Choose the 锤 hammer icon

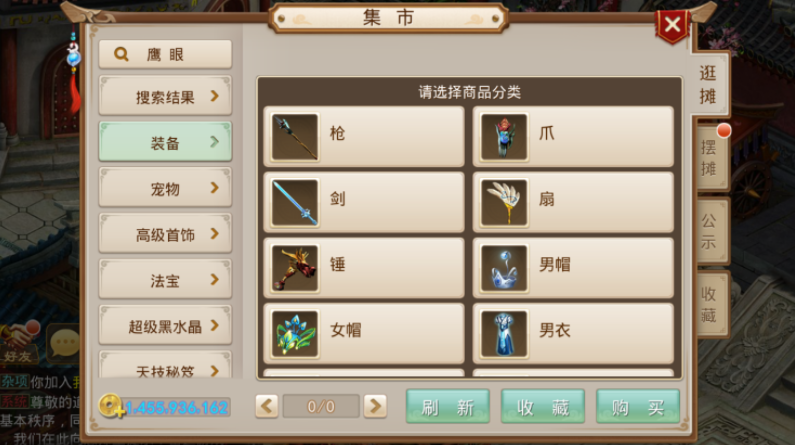(295, 268)
